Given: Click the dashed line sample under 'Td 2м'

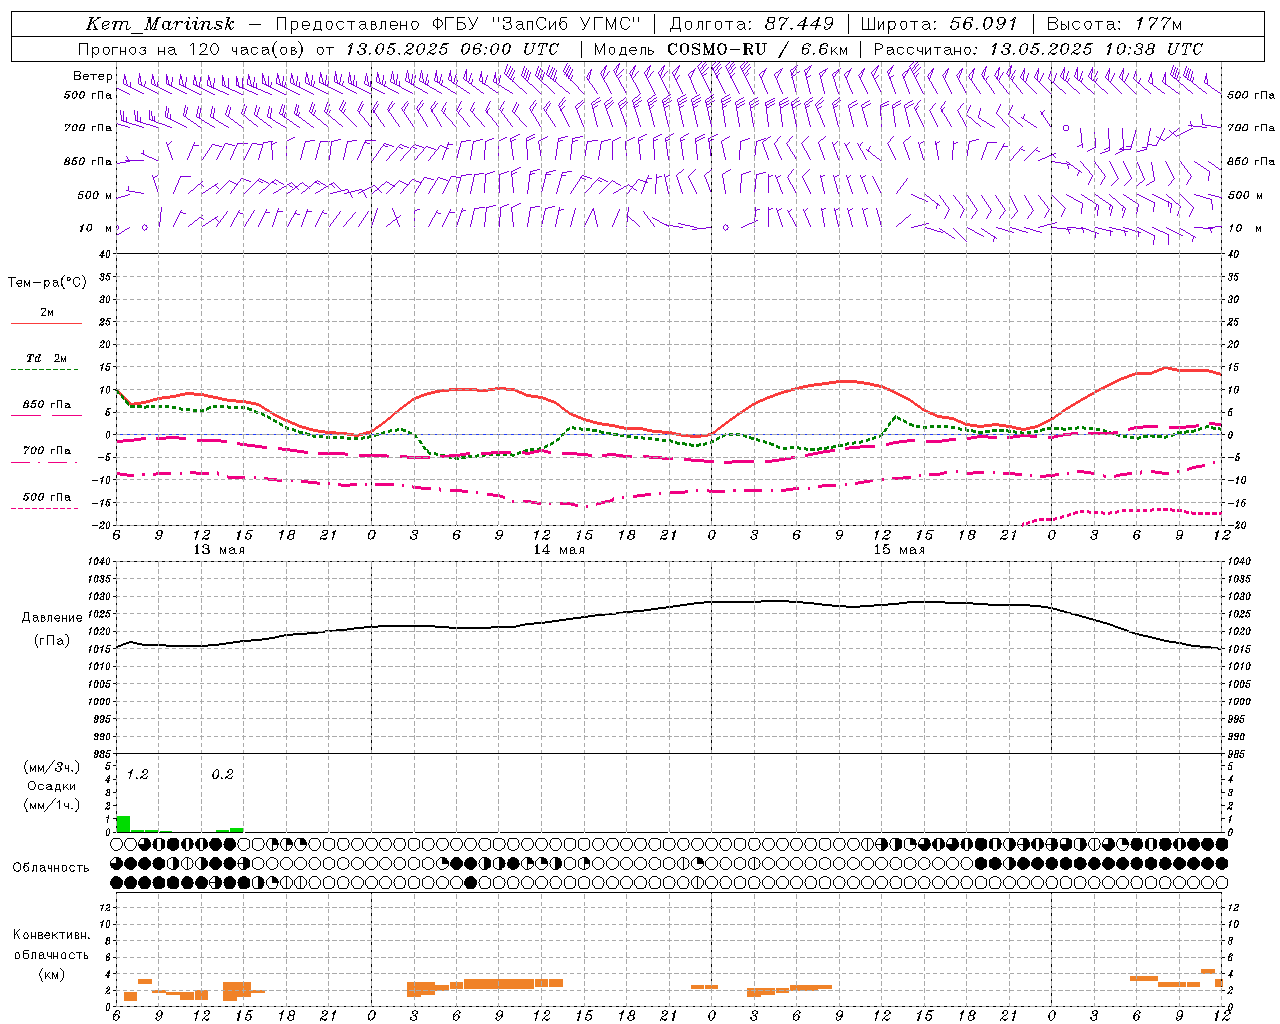Looking at the screenshot, I should [x=44, y=370].
